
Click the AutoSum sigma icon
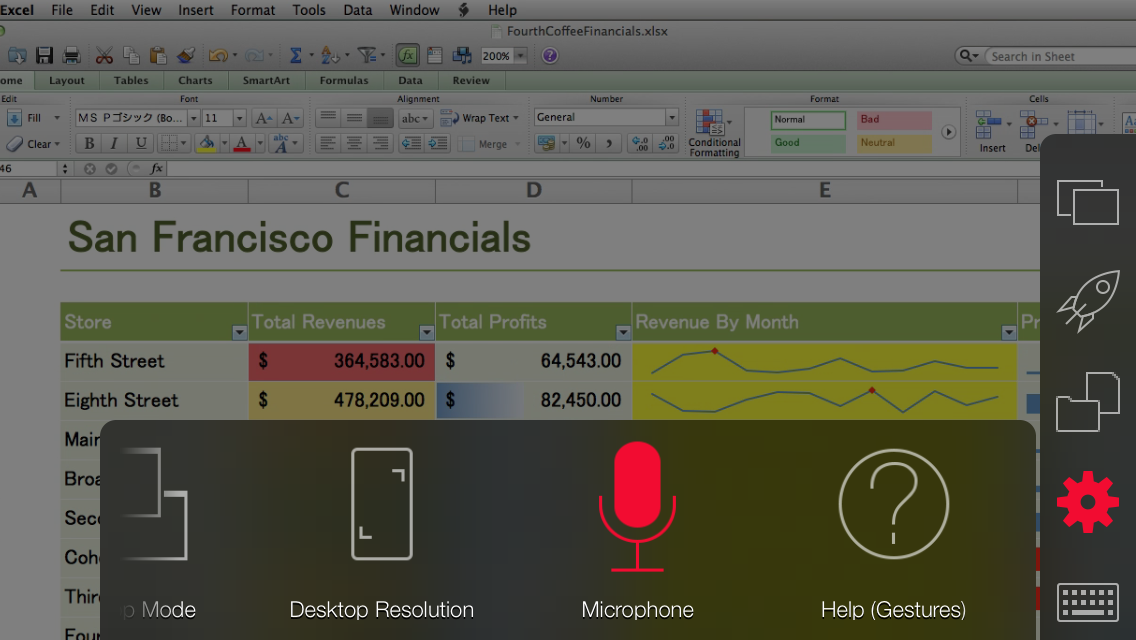click(x=295, y=56)
